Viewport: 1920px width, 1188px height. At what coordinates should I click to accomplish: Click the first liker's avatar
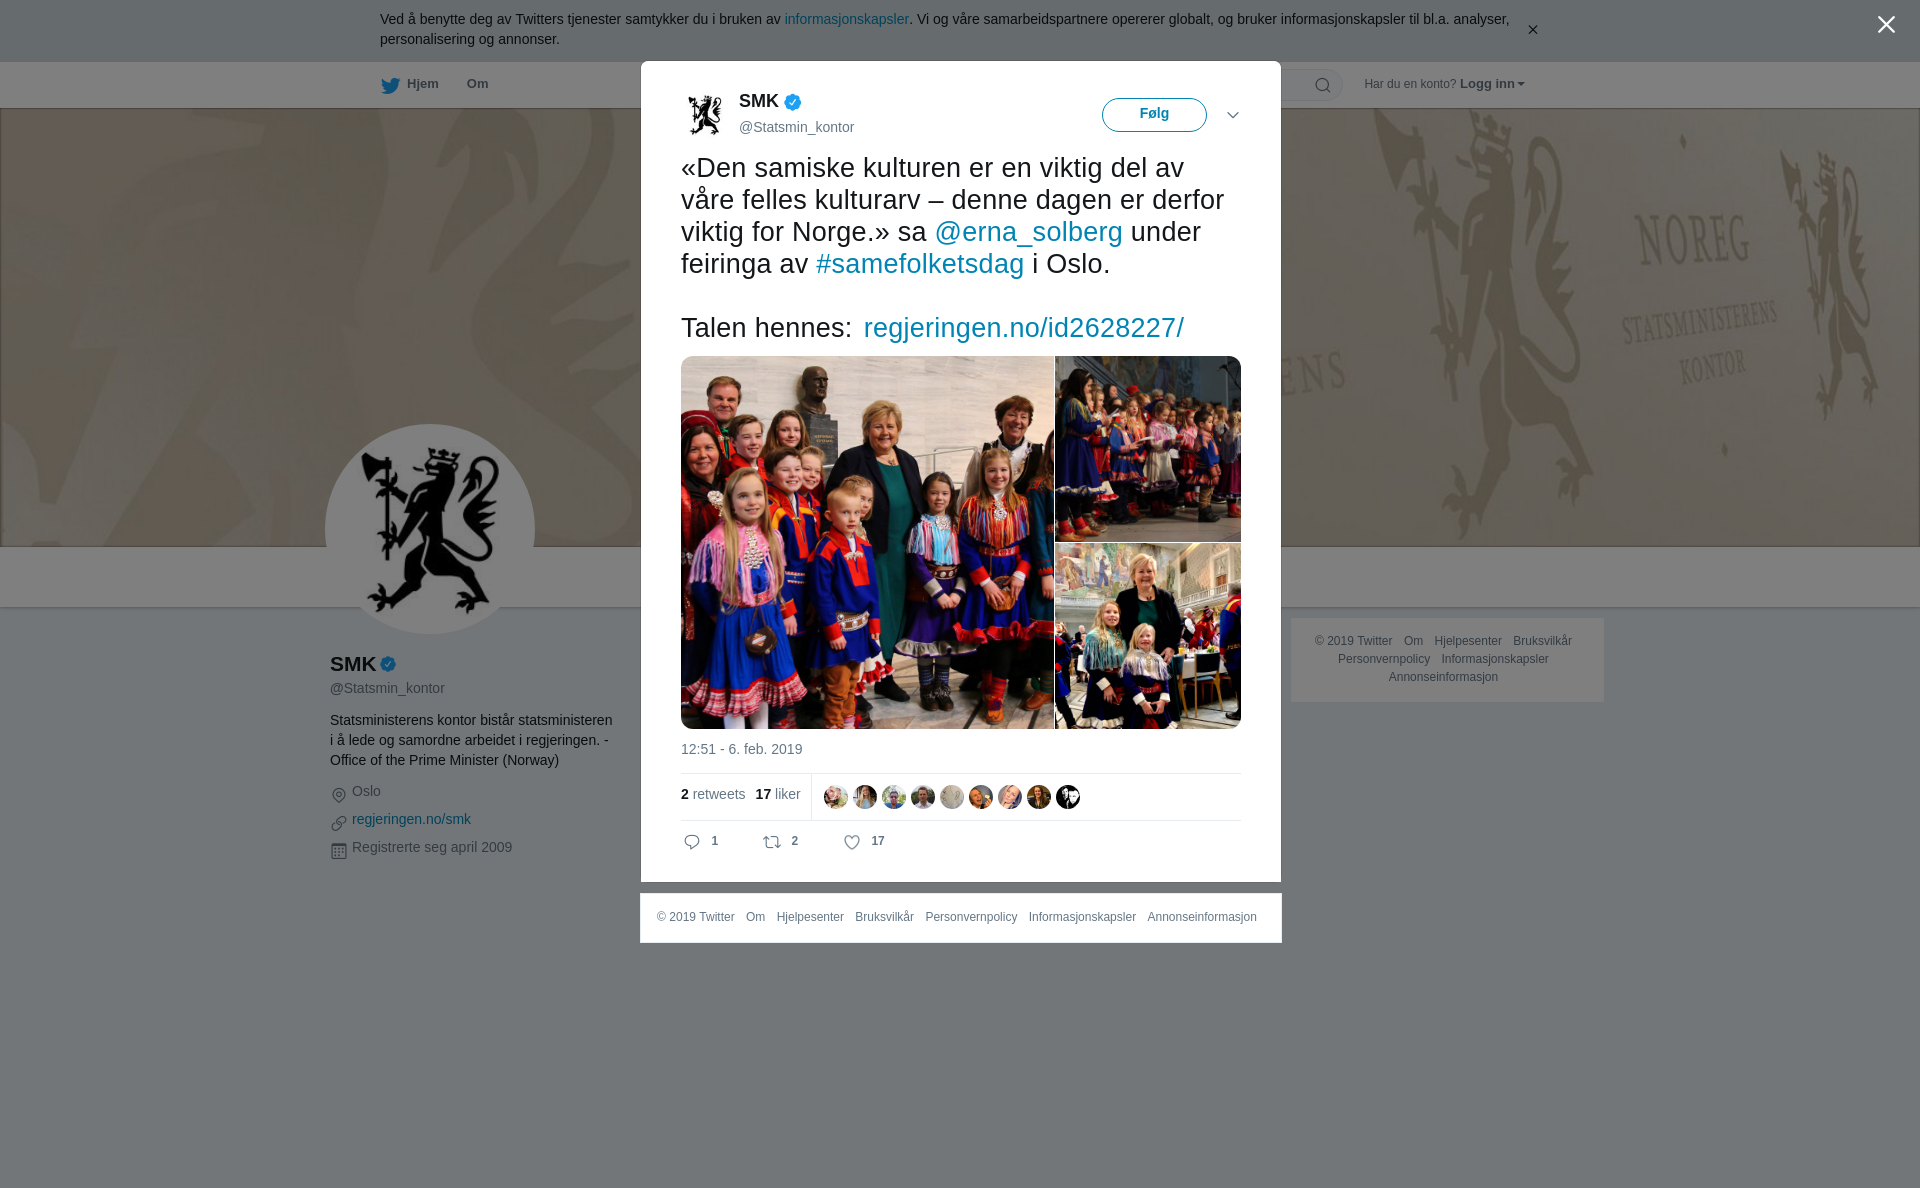pos(836,797)
